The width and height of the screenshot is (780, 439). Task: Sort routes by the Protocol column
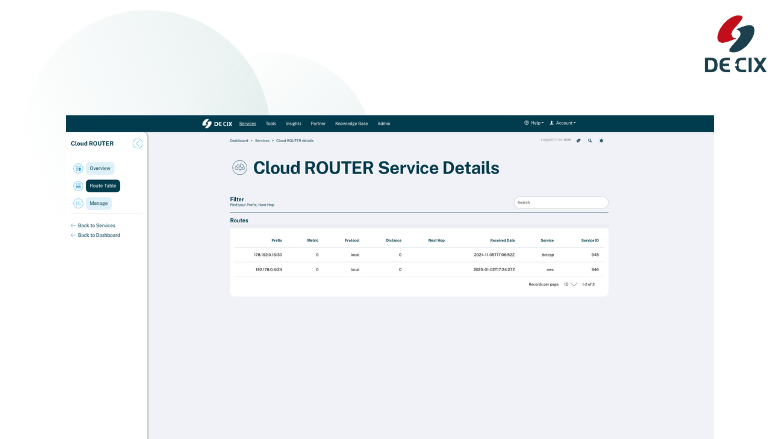352,241
